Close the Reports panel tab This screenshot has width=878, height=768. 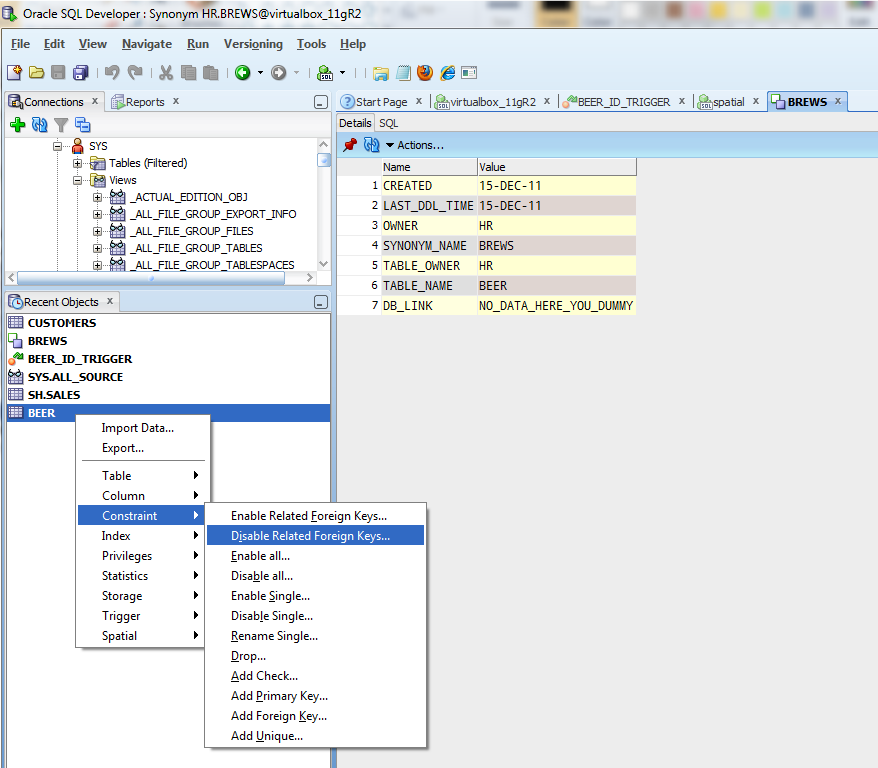176,101
